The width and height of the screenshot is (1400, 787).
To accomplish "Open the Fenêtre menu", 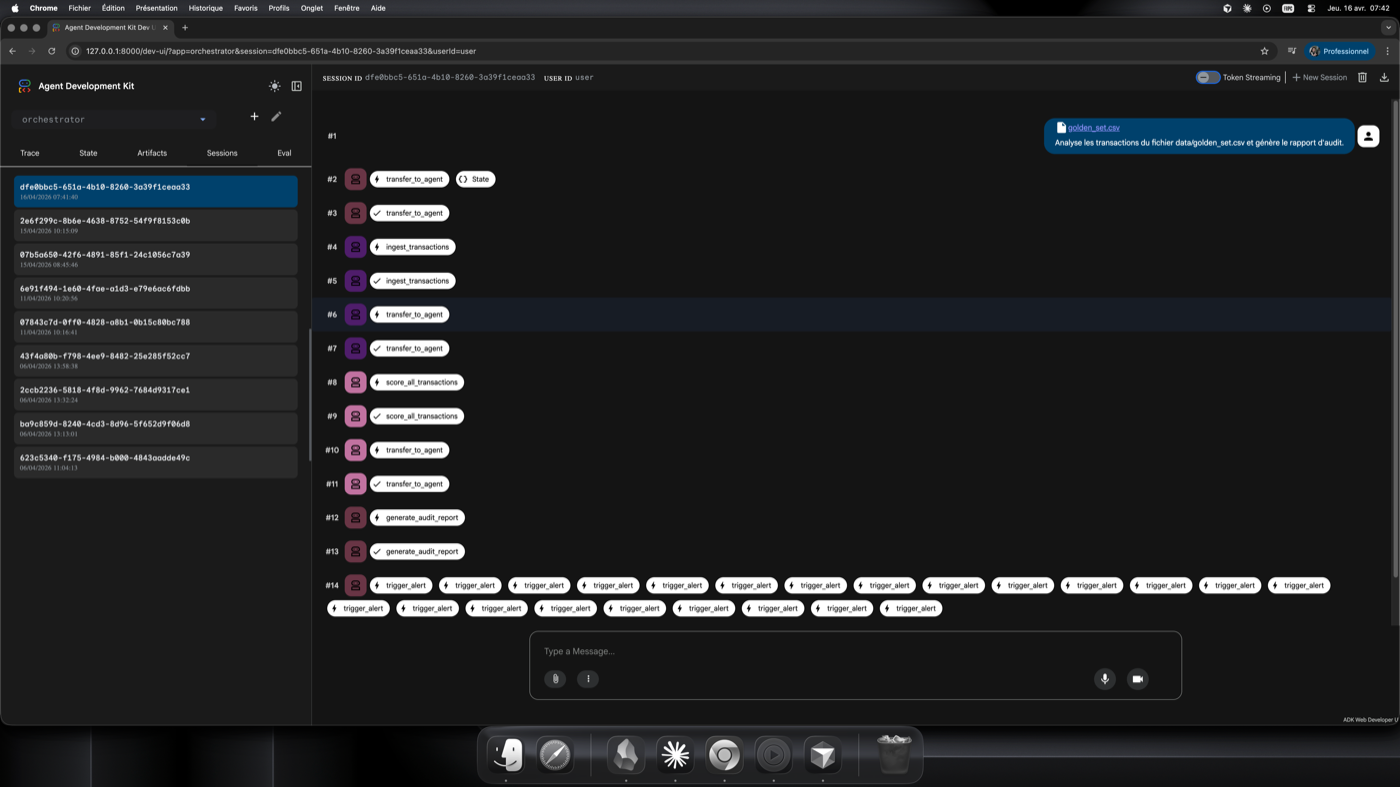I will 347,8.
